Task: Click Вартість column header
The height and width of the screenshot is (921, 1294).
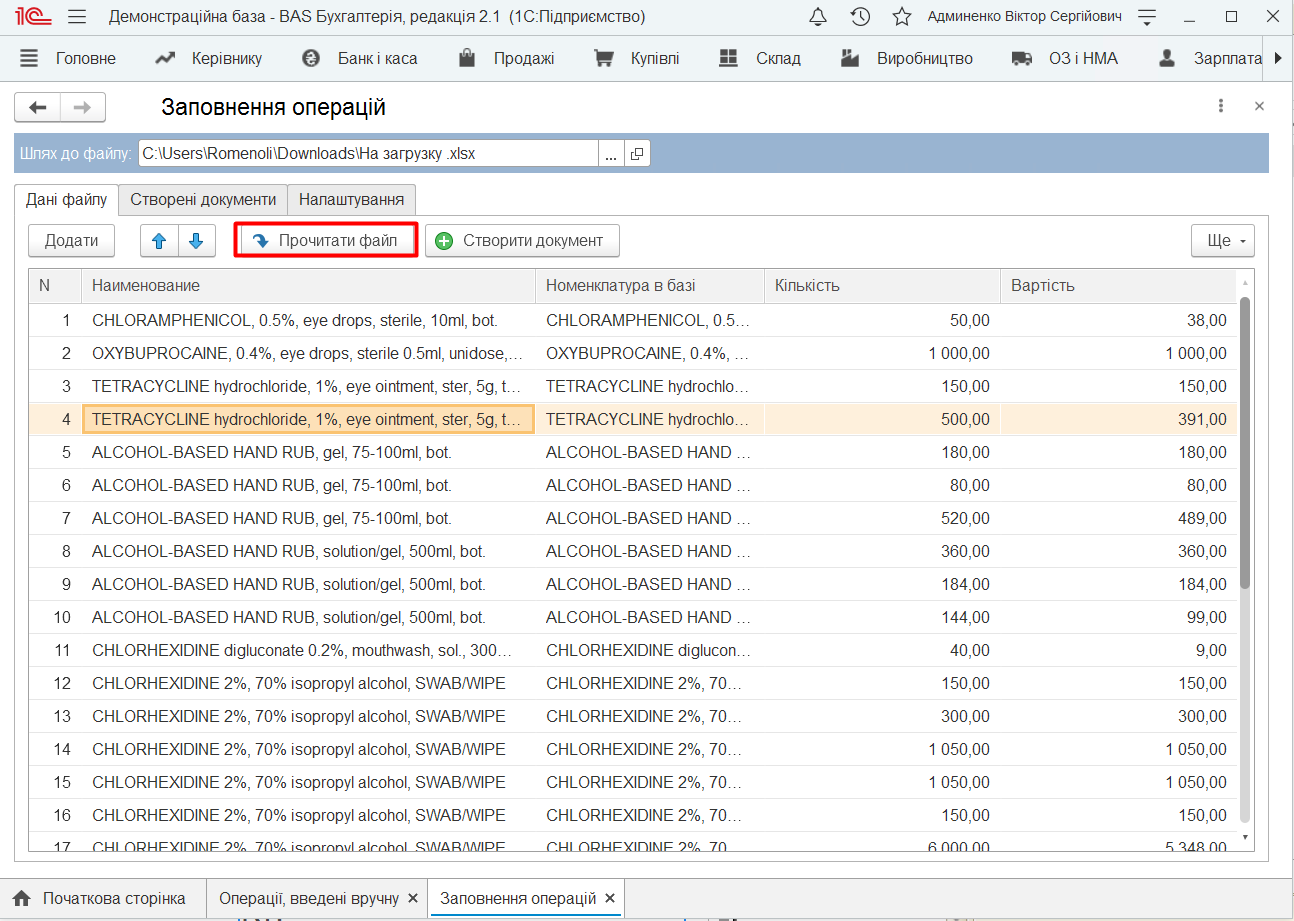Action: click(x=1118, y=286)
